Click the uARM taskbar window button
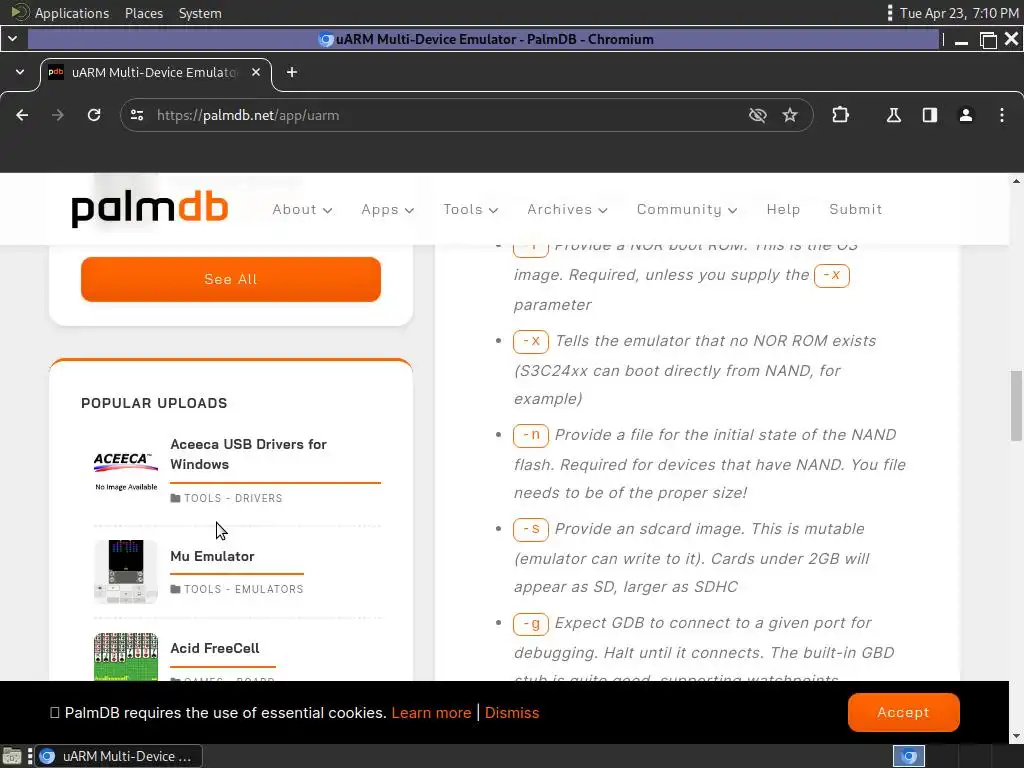The height and width of the screenshot is (768, 1024). pos(118,756)
